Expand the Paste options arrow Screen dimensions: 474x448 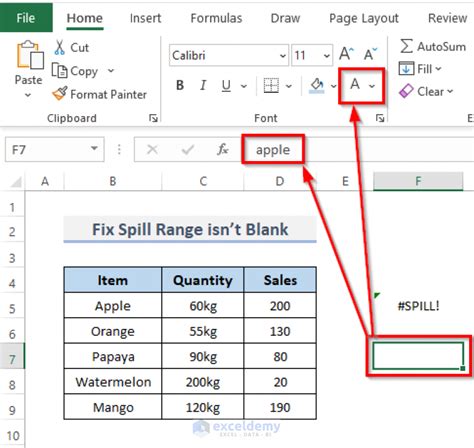click(x=28, y=95)
